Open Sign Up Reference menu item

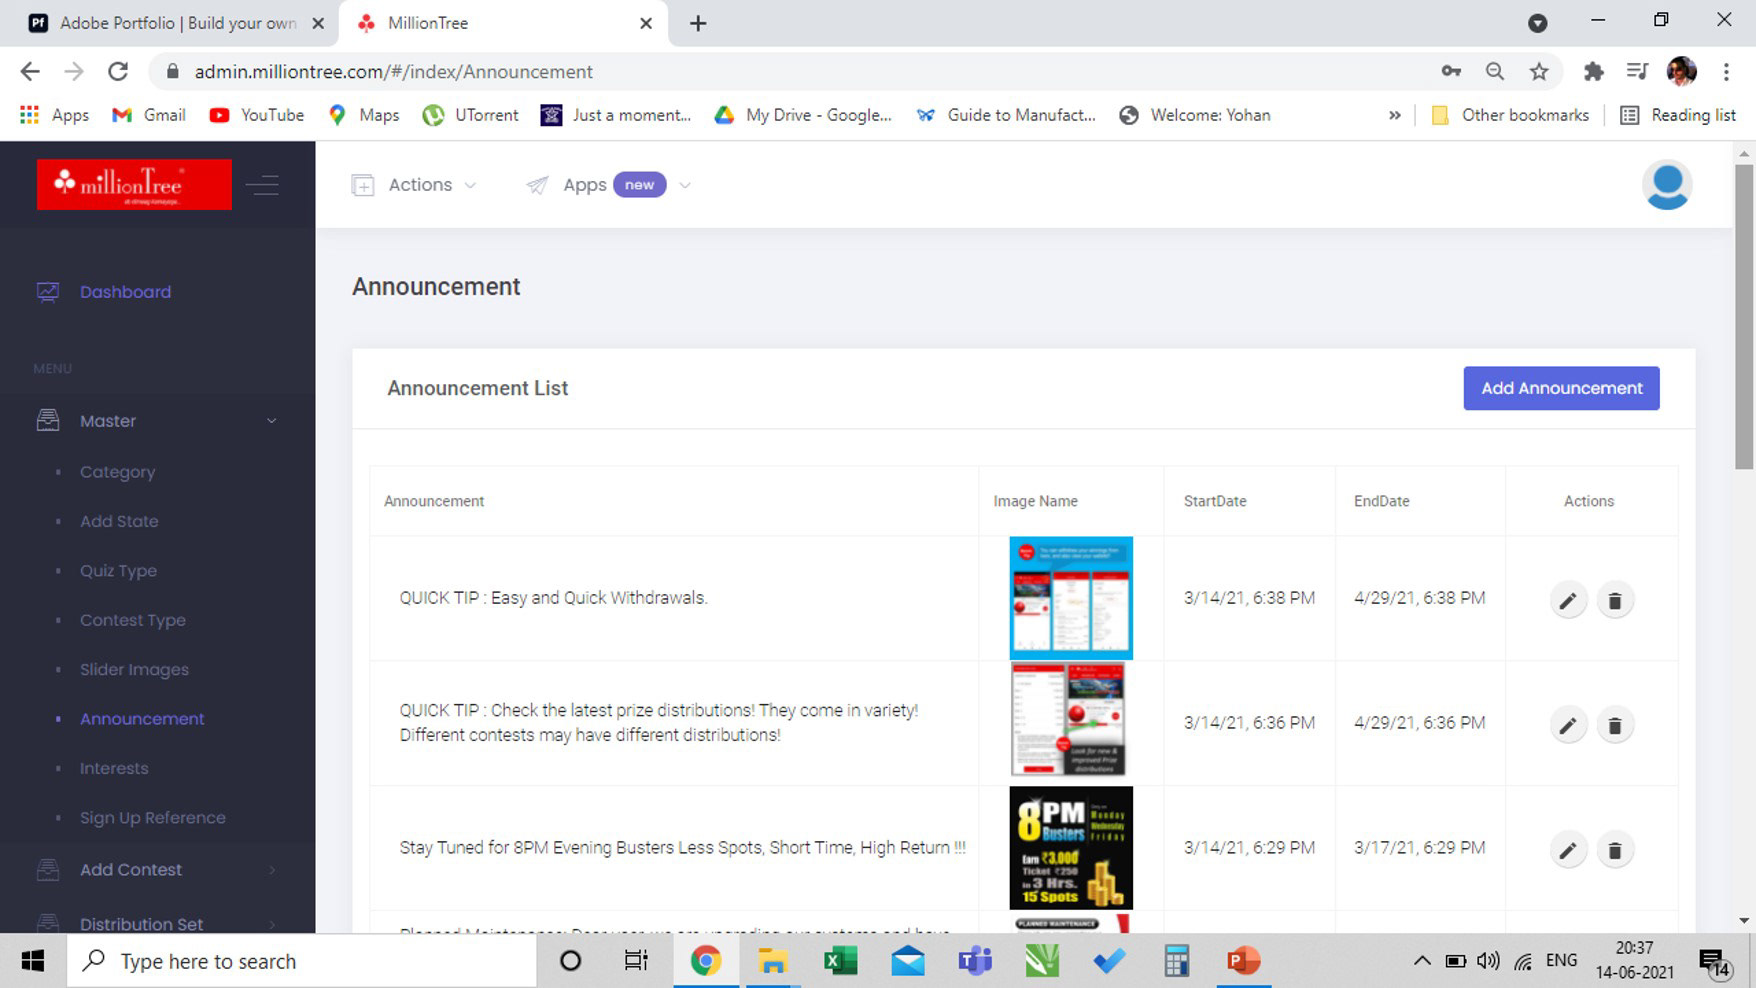153,818
